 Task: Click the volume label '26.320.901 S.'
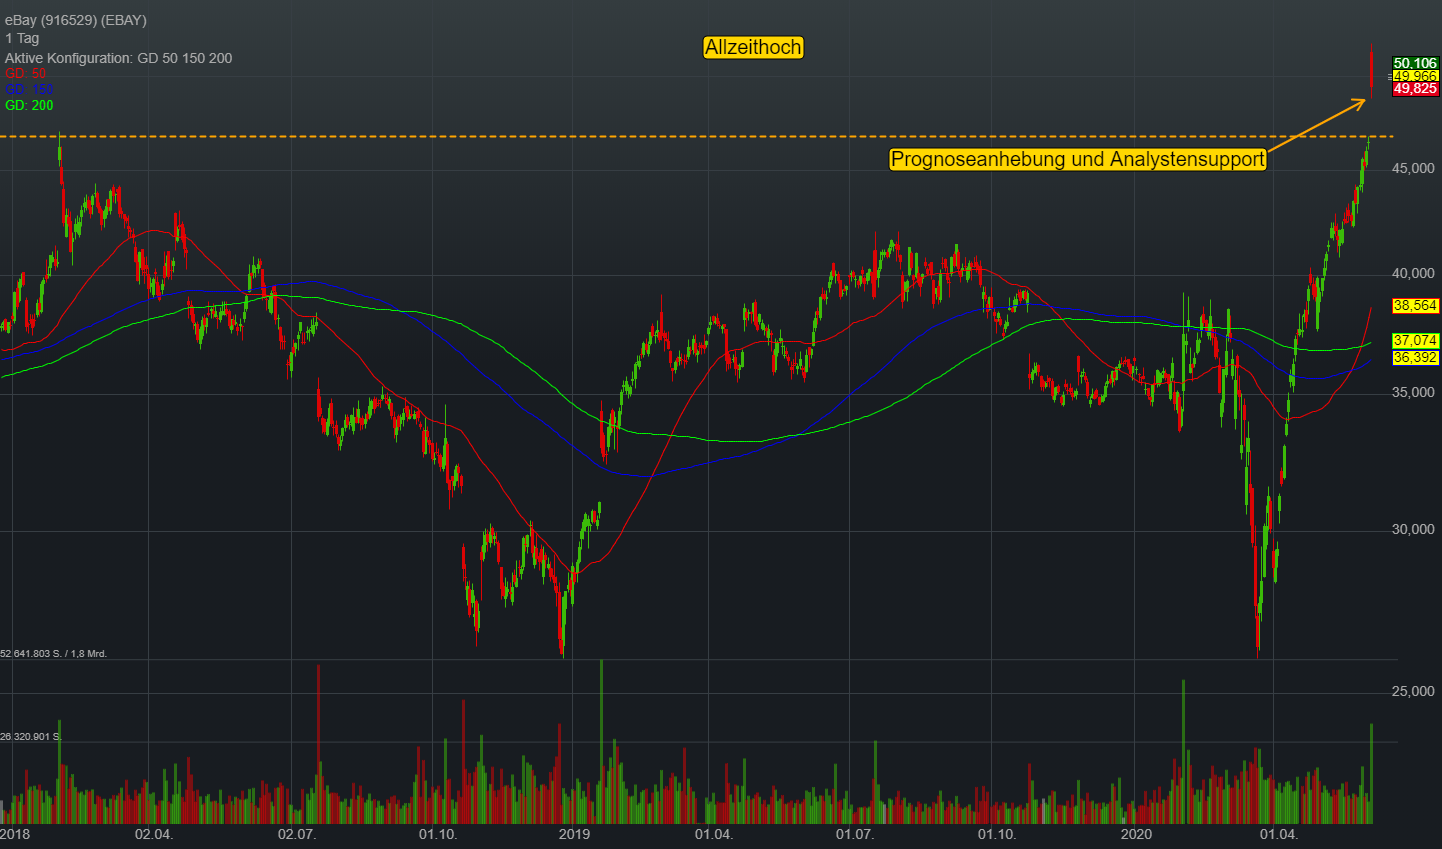pyautogui.click(x=31, y=737)
